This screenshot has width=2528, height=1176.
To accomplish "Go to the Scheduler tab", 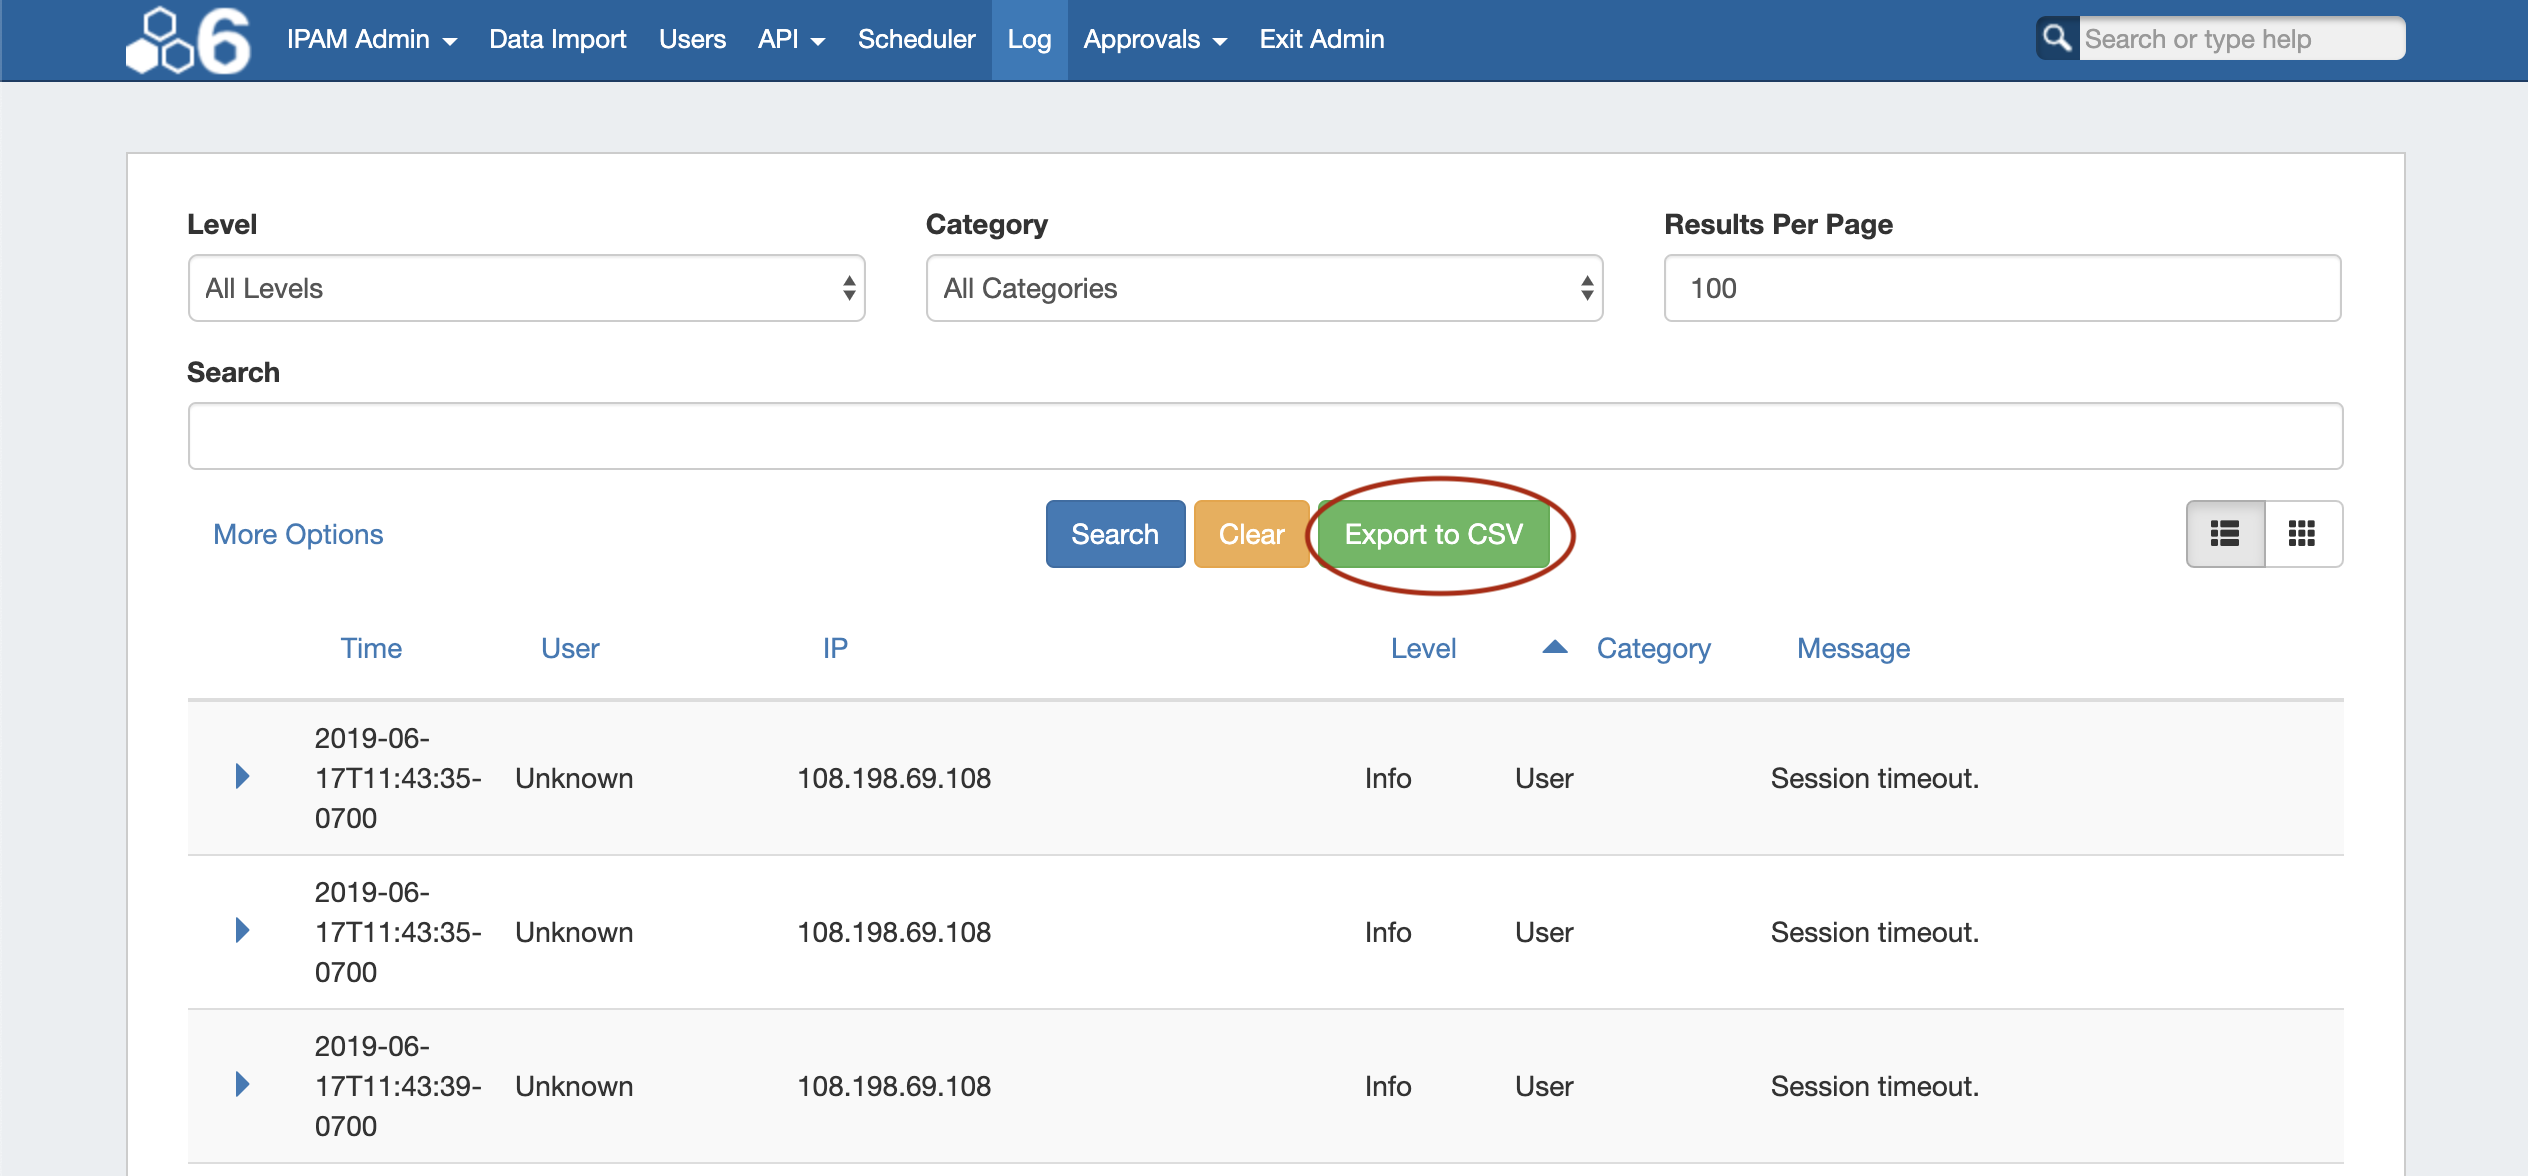I will [916, 40].
